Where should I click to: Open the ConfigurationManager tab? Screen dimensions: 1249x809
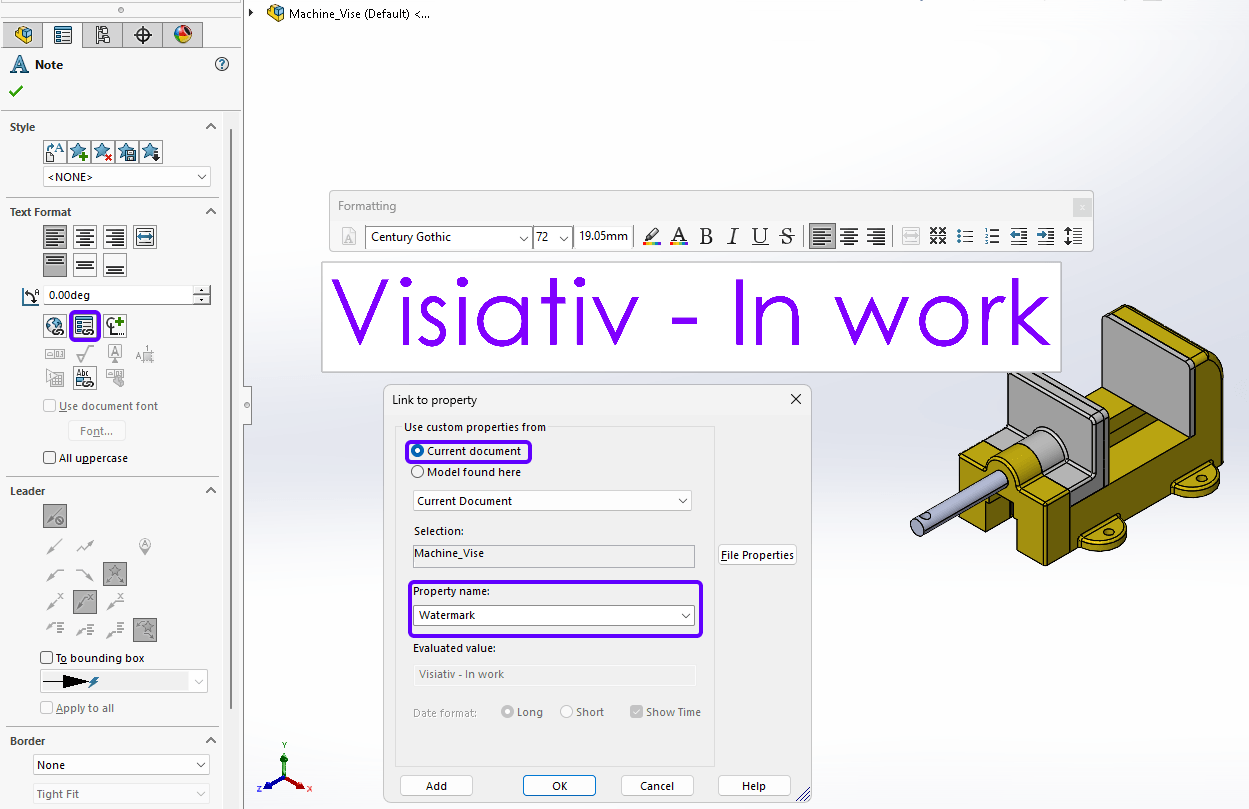[x=103, y=35]
